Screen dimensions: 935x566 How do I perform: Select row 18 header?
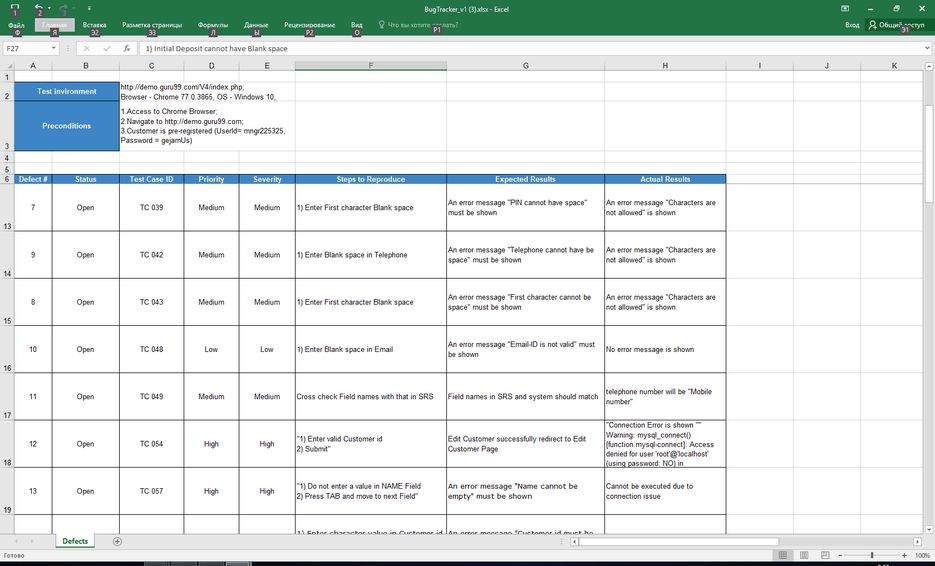tap(7, 444)
